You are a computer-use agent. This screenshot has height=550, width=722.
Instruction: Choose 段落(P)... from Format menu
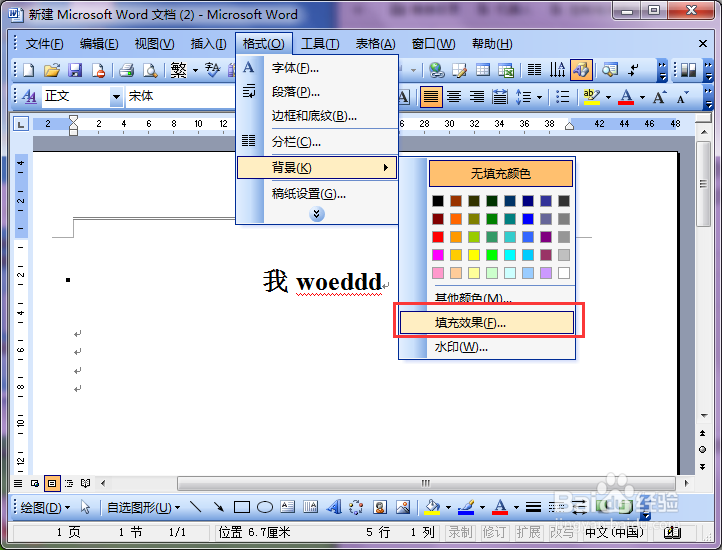point(317,92)
